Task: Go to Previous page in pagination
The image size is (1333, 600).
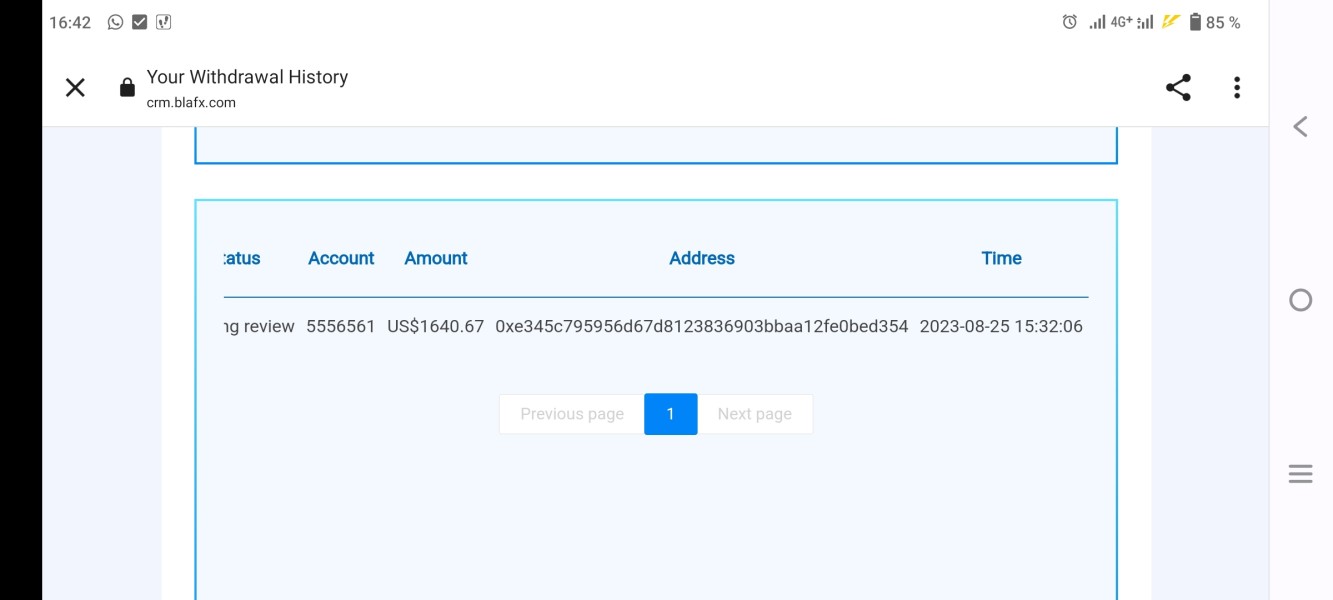Action: (x=572, y=414)
